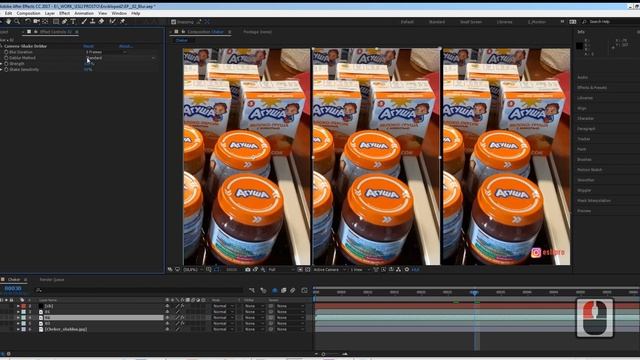Select the Eraser tool
The height and width of the screenshot is (360, 640).
point(101,21)
